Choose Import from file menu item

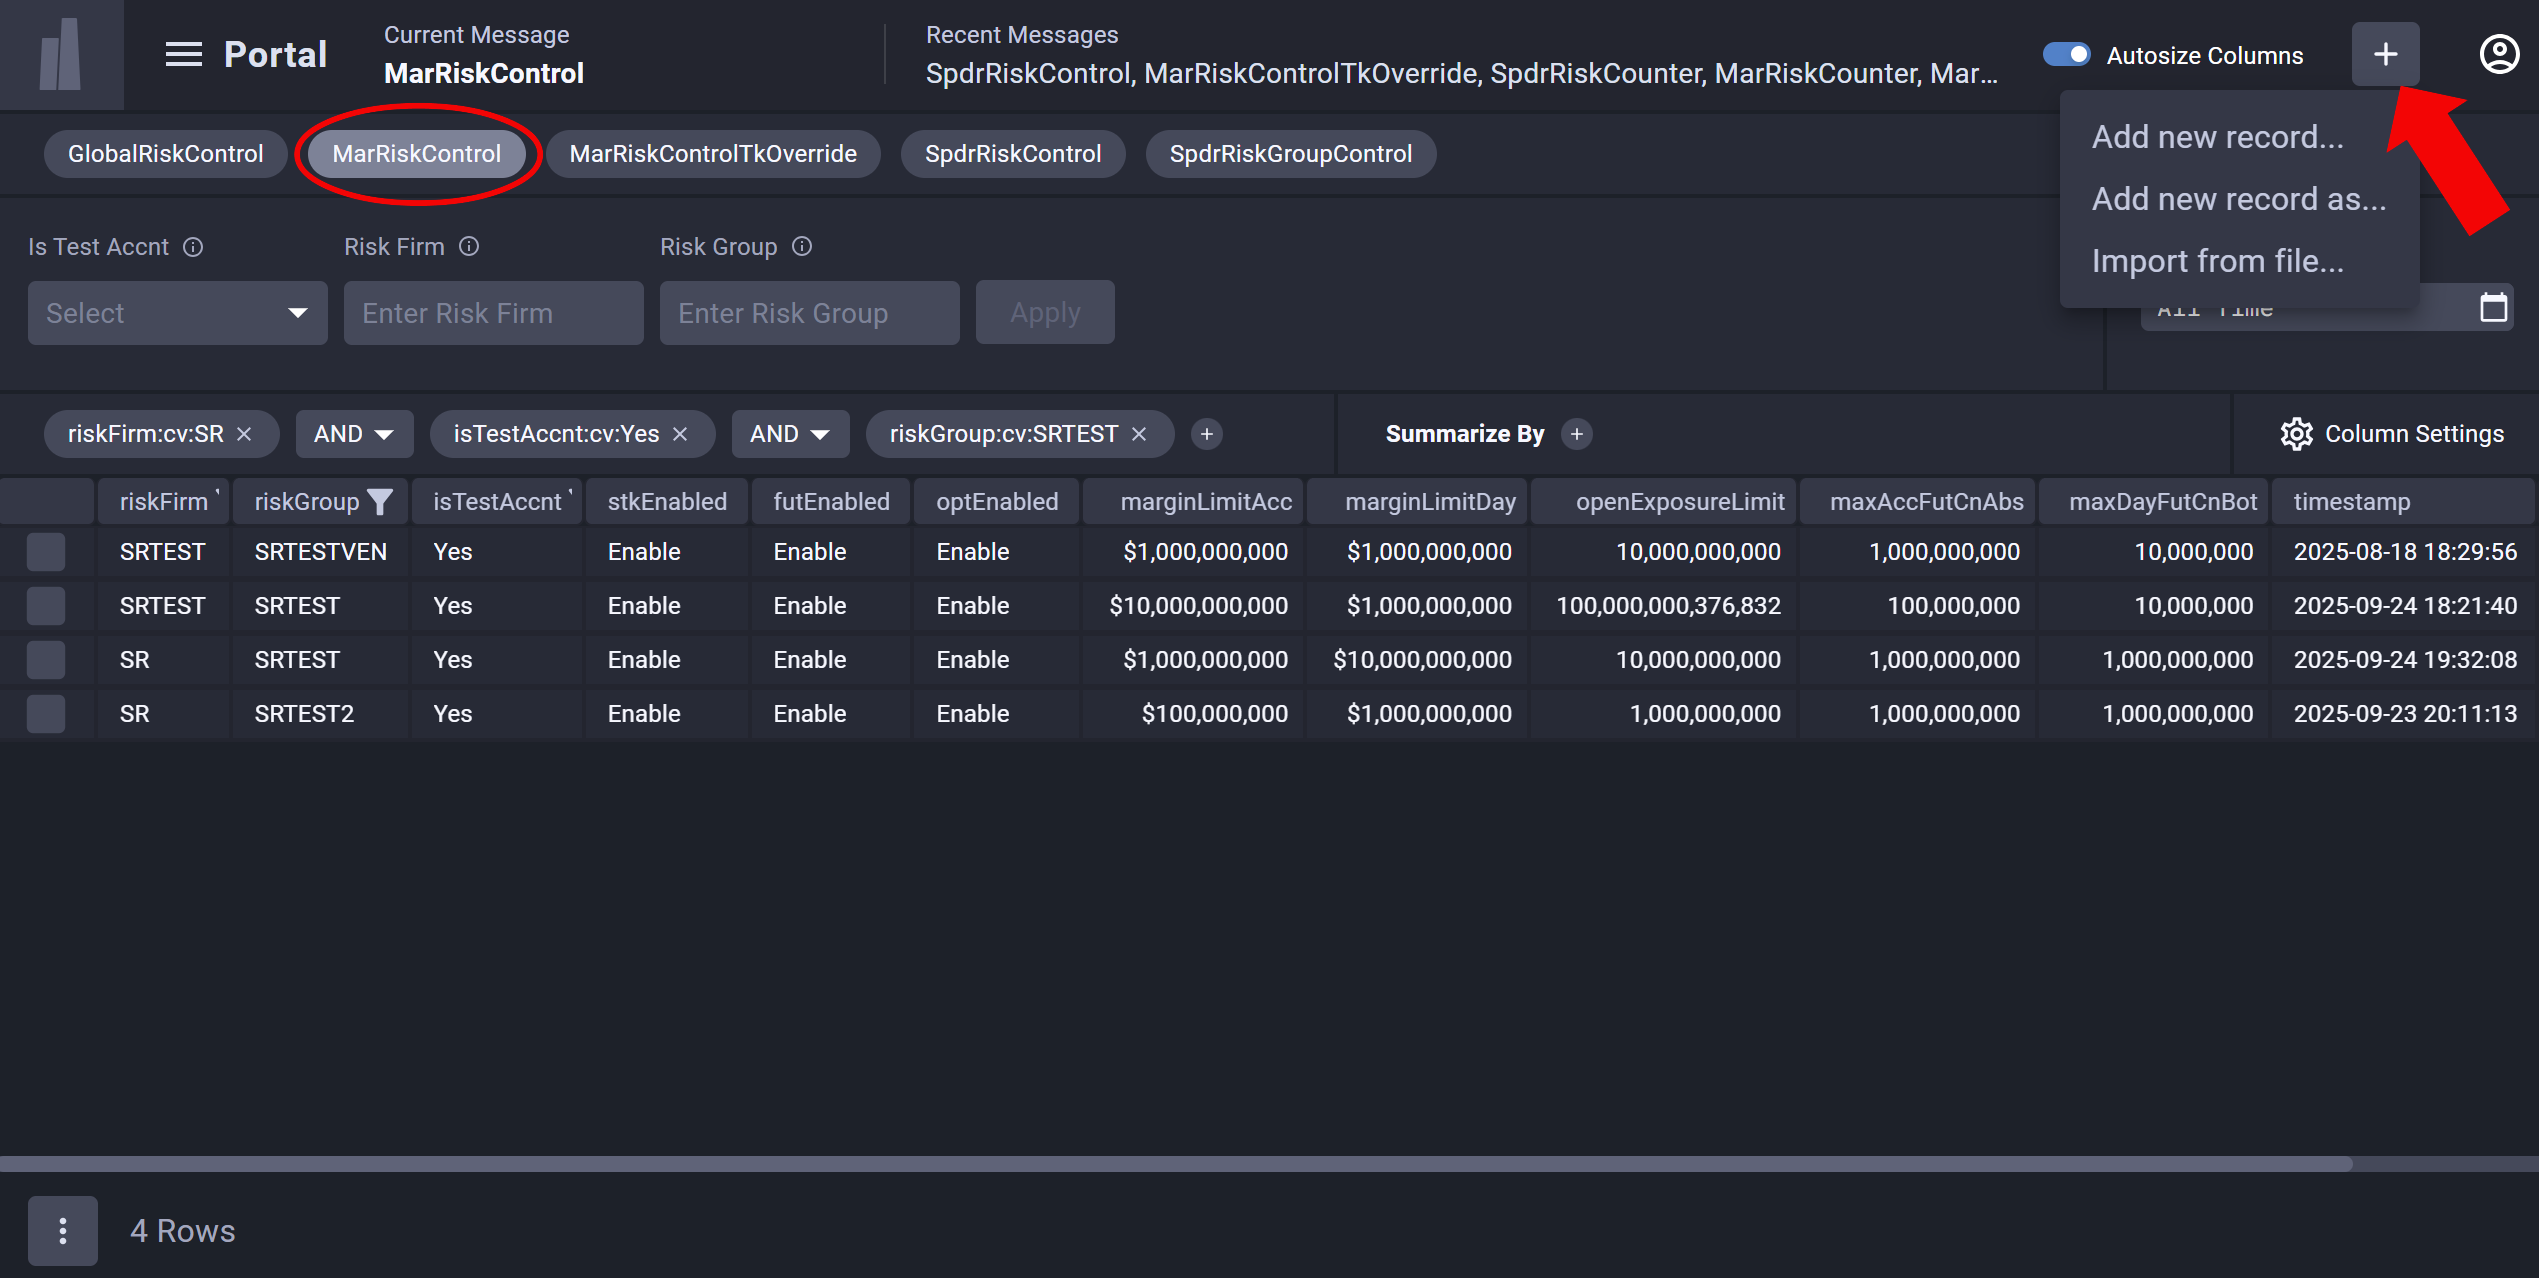coord(2217,261)
